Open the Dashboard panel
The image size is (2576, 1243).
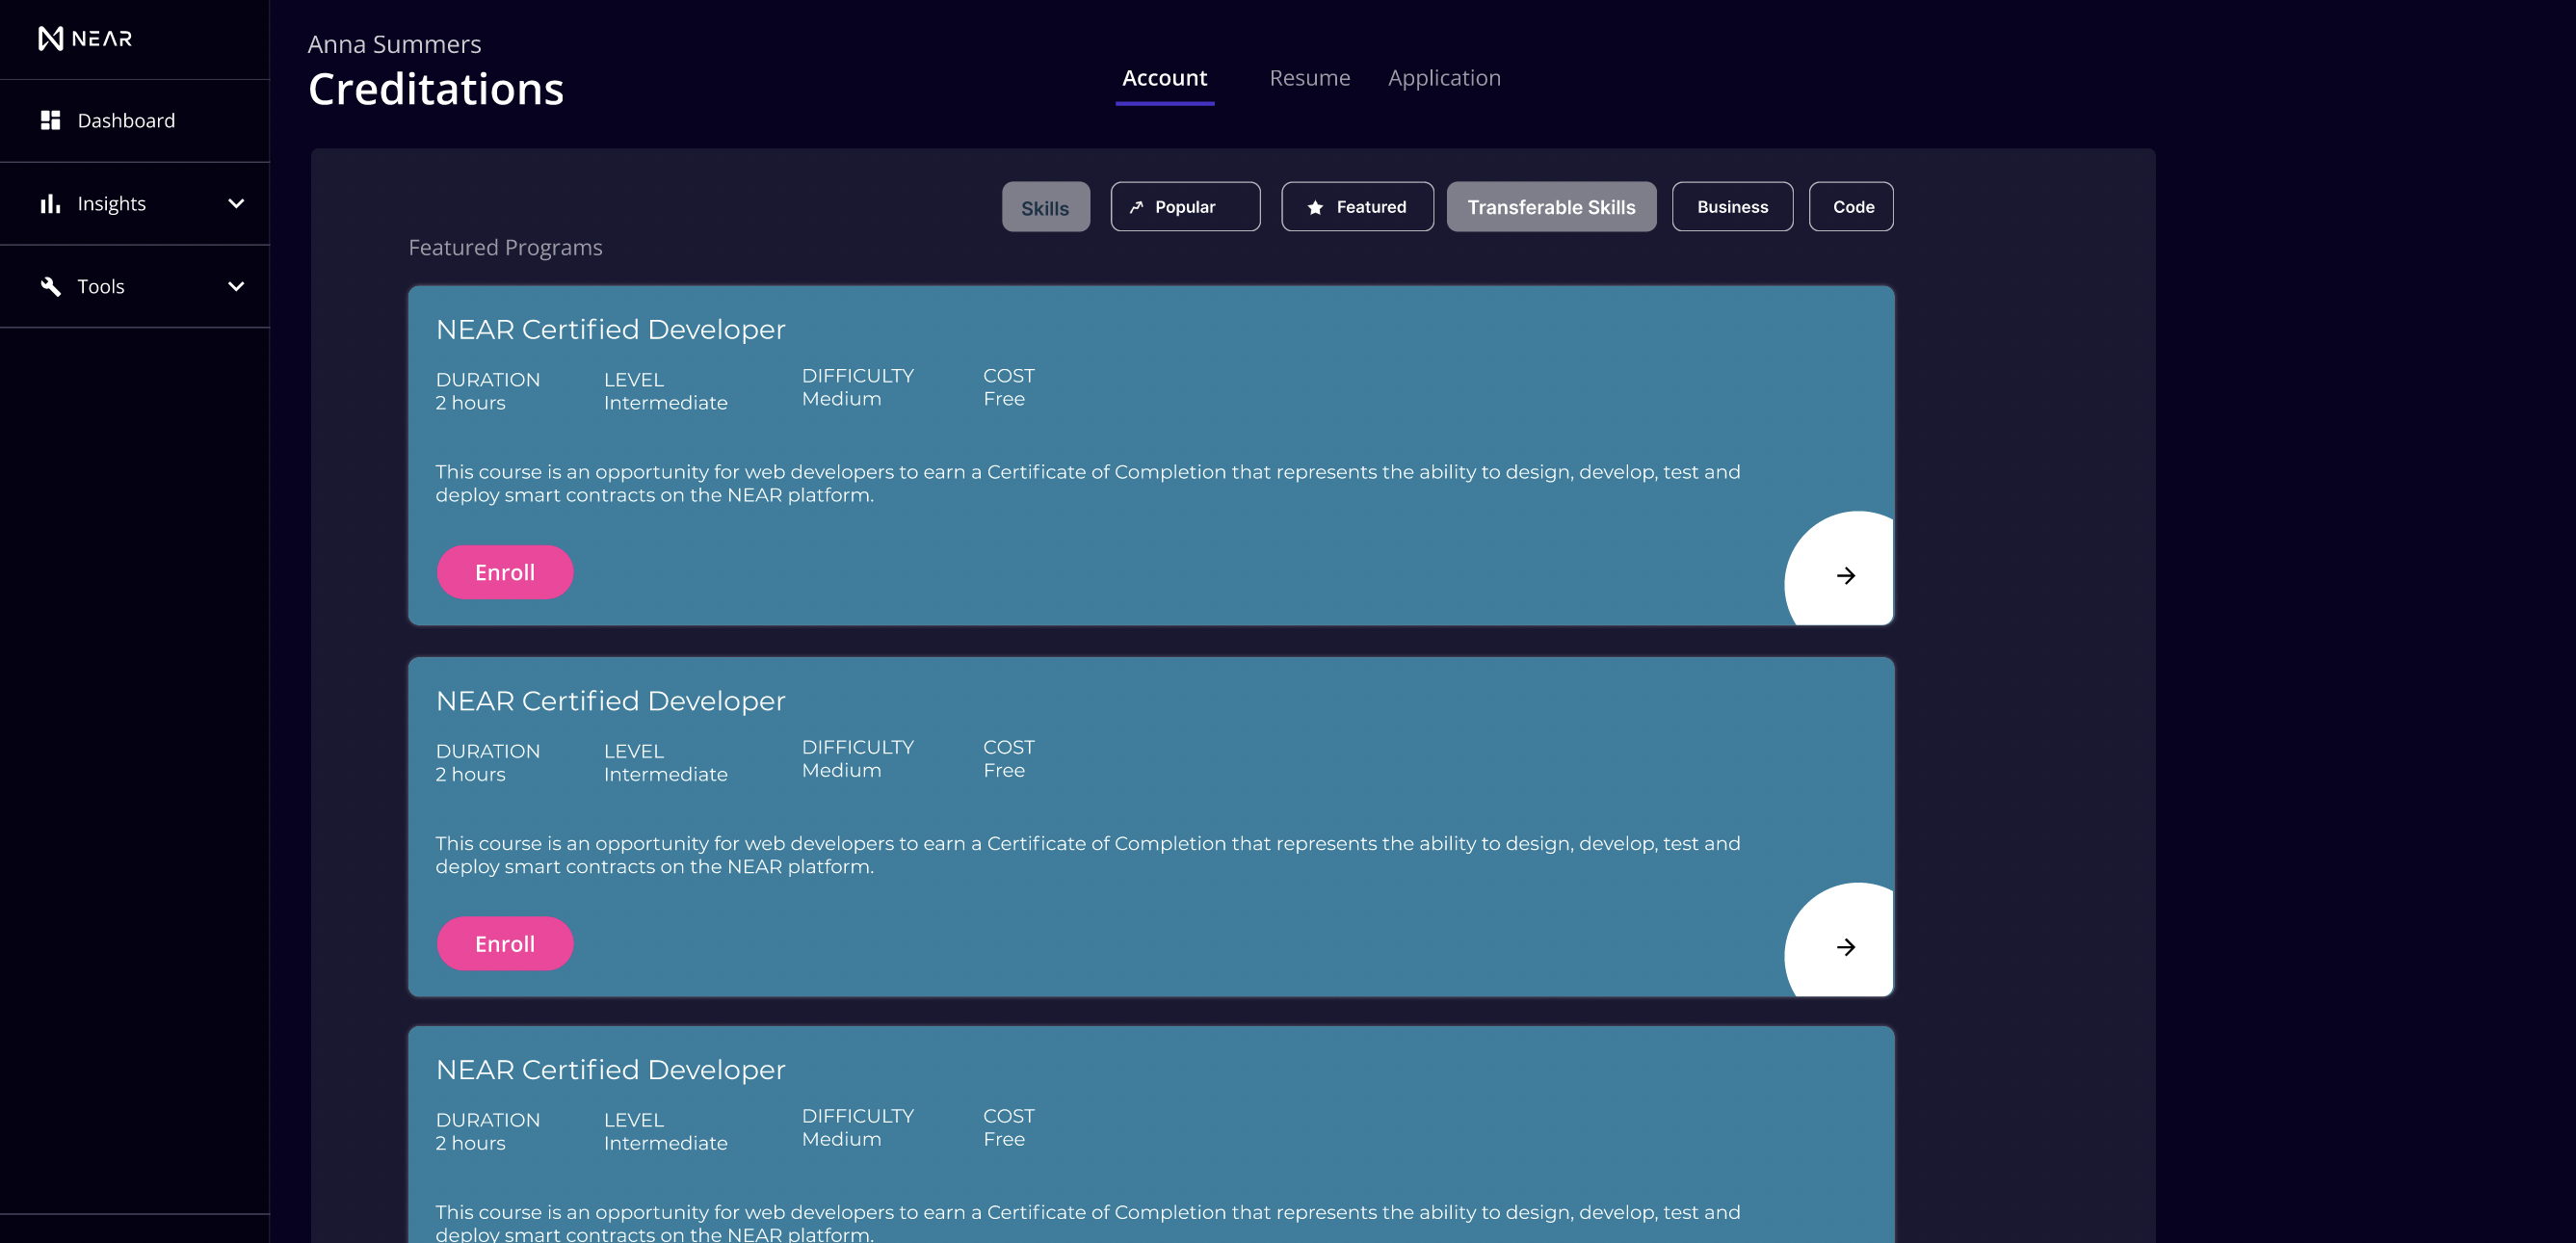click(125, 120)
